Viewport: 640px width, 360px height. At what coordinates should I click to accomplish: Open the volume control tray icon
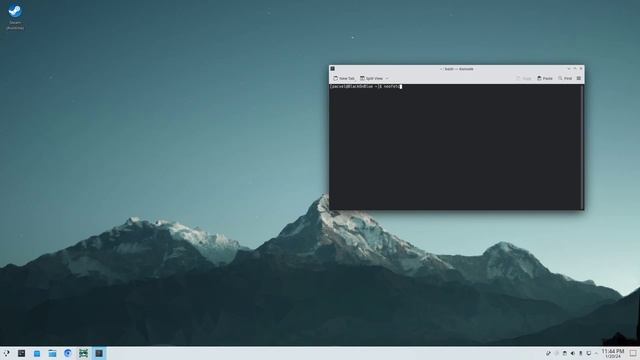coord(573,353)
